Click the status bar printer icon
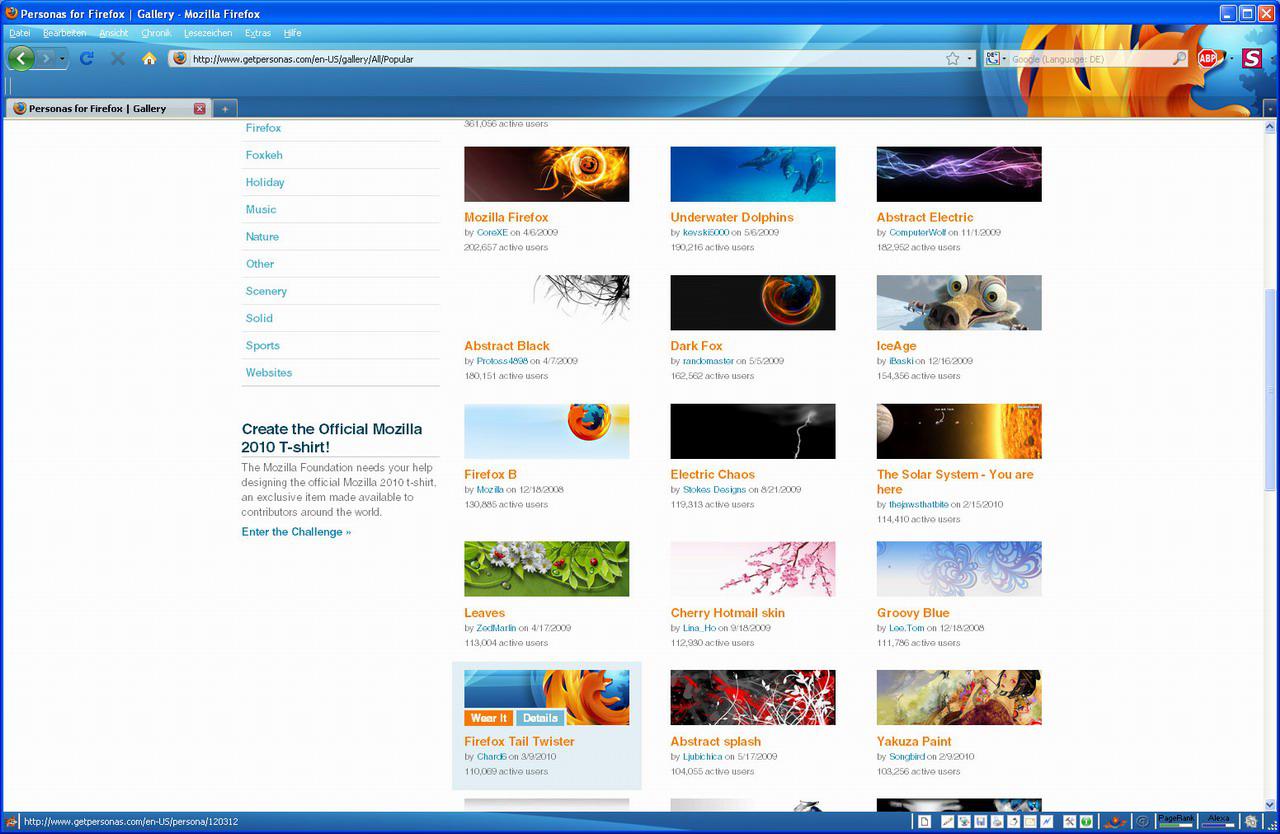The height and width of the screenshot is (834, 1280). [997, 822]
